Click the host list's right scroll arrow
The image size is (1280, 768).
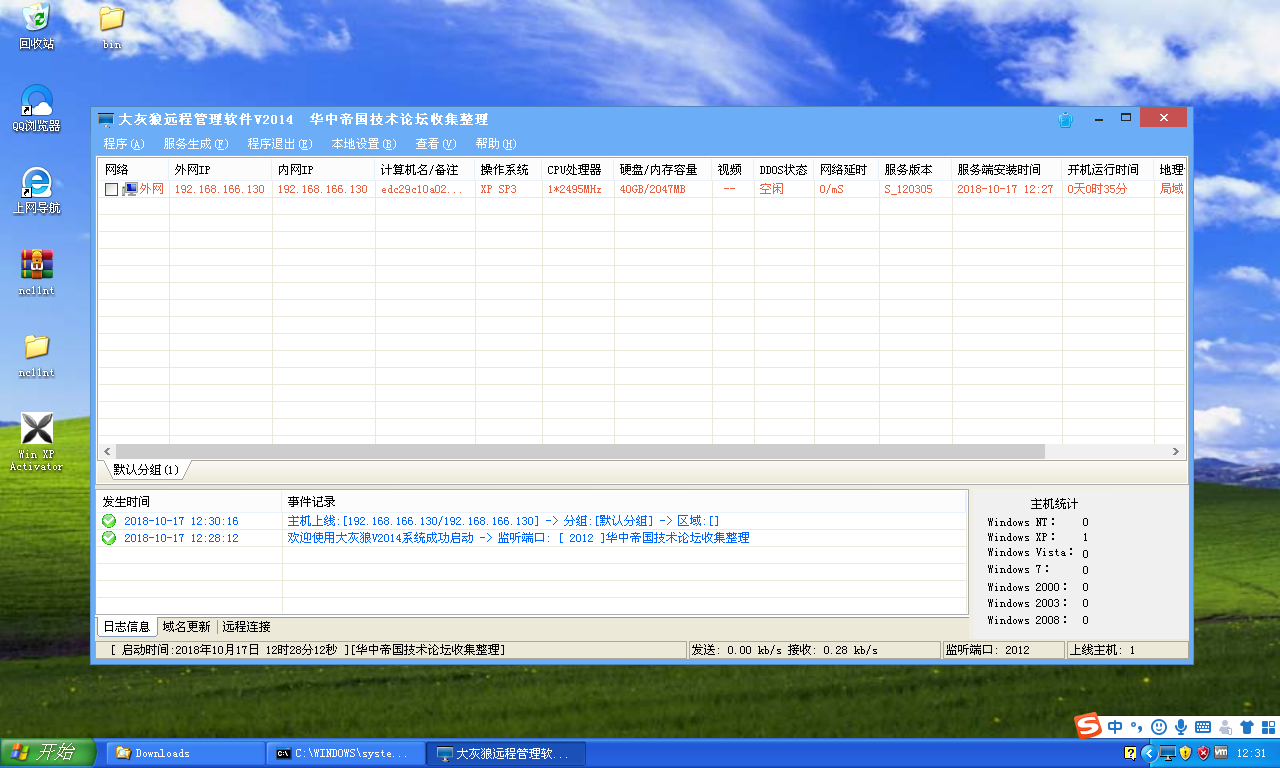point(1177,452)
